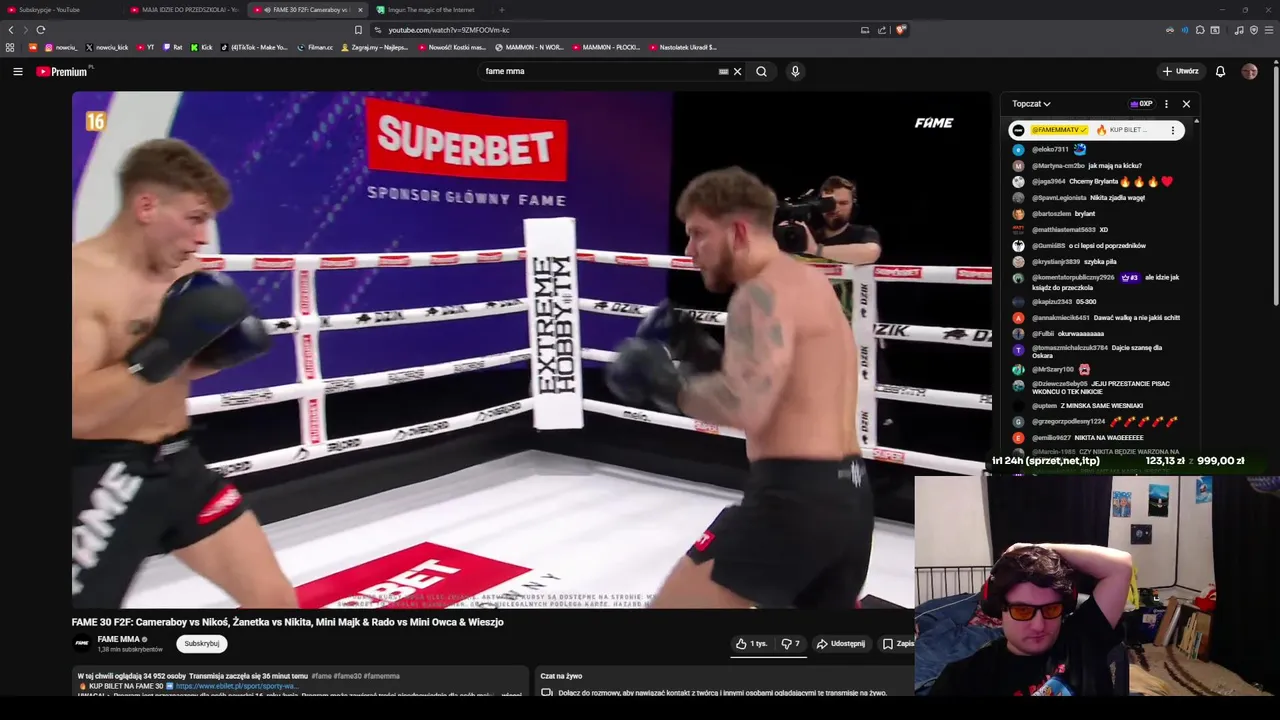Open the Filman.cc bookmark
This screenshot has width=1280, height=720.
pyautogui.click(x=315, y=47)
